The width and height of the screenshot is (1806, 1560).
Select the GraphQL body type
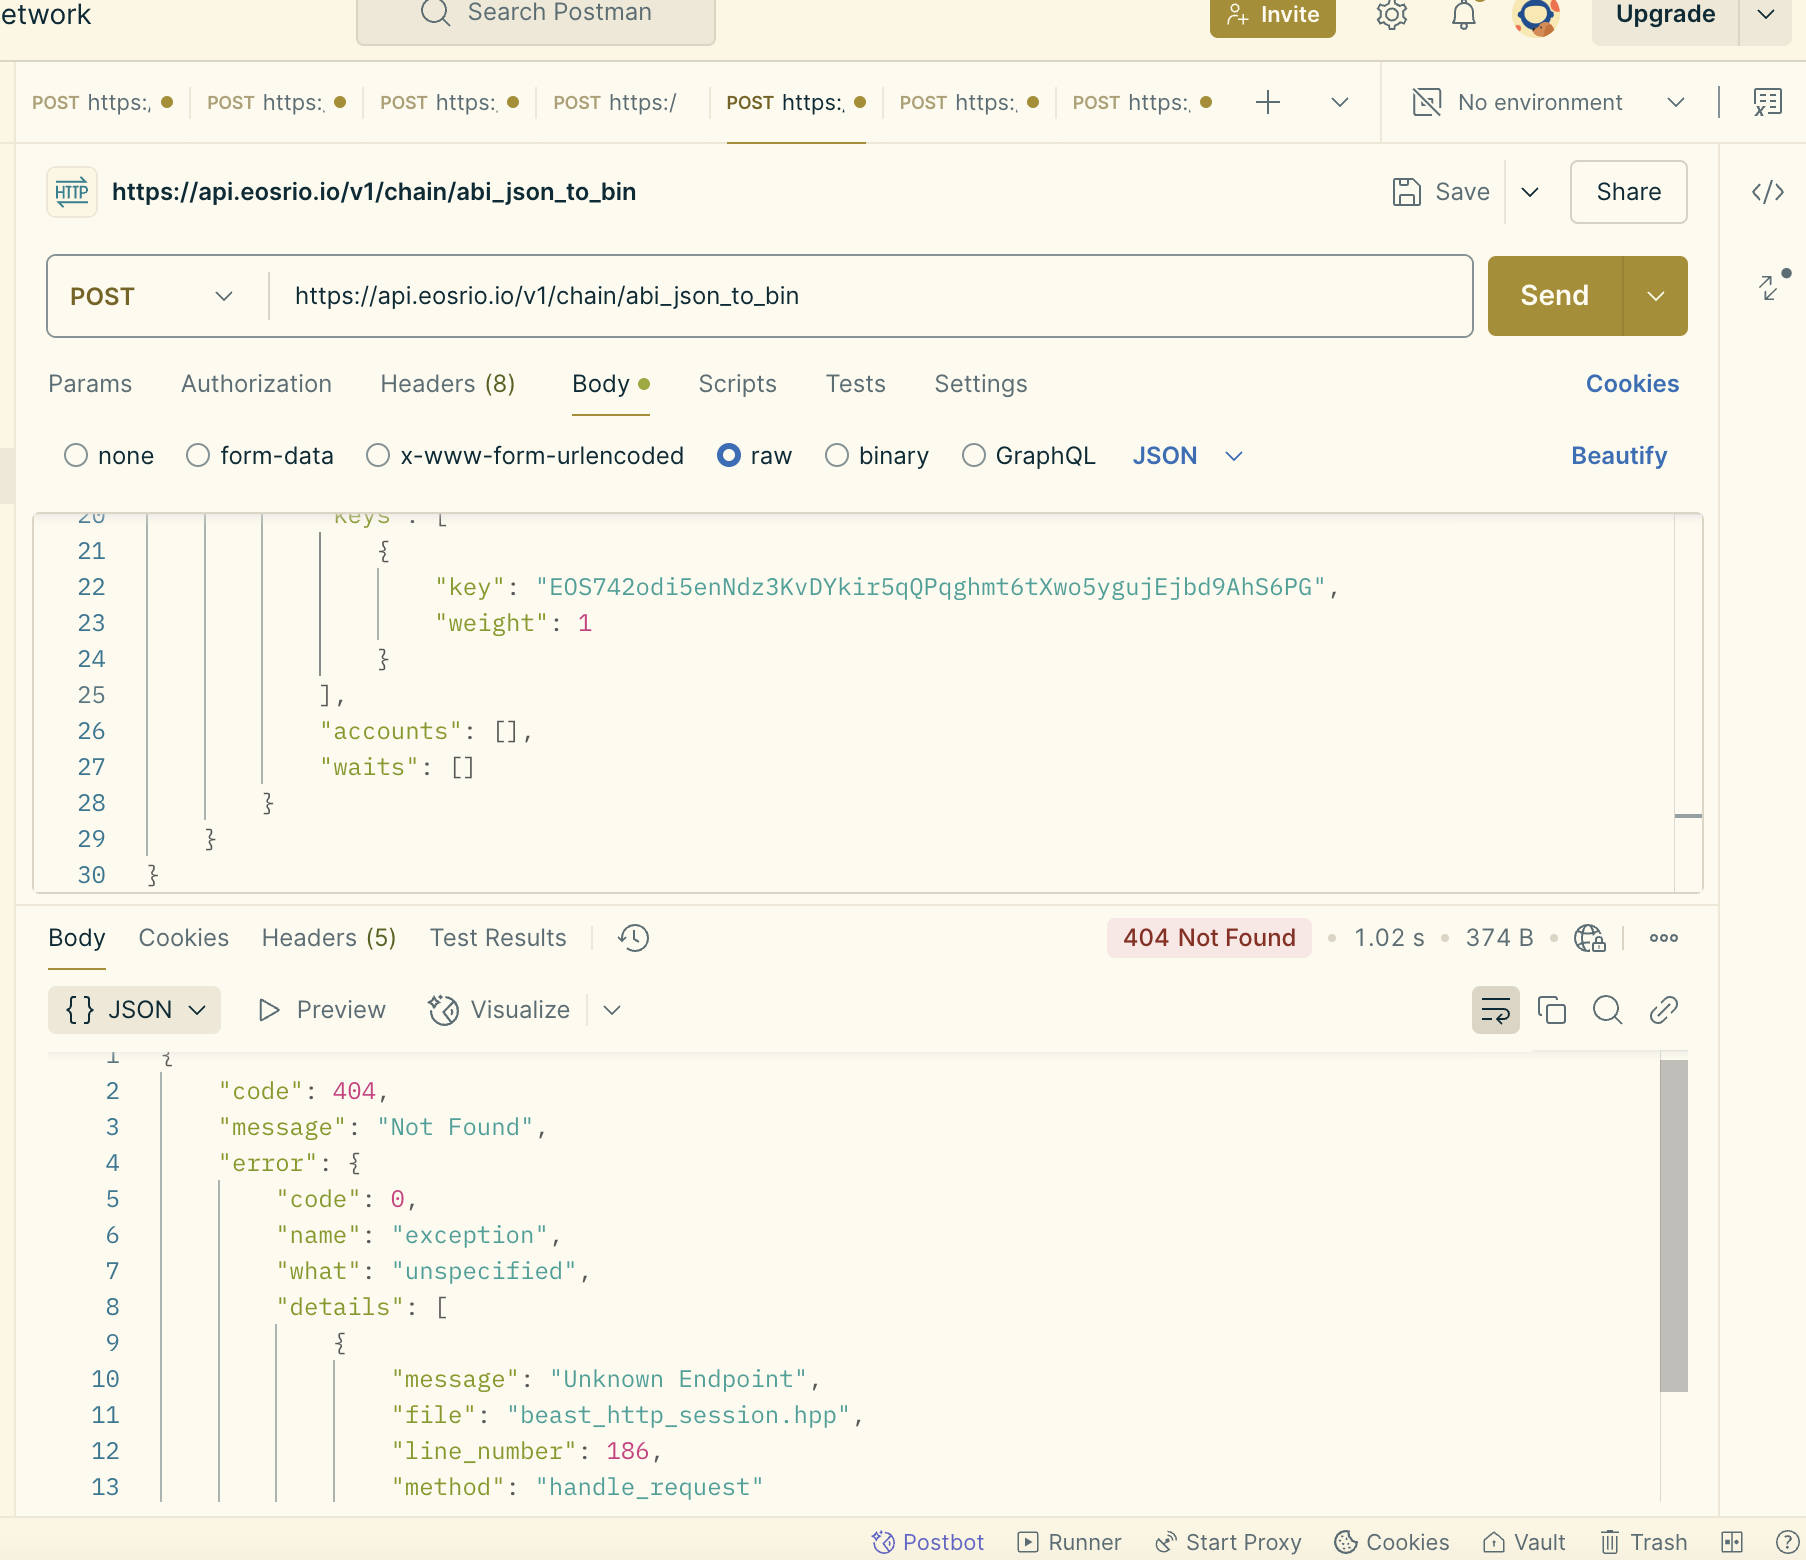pyautogui.click(x=974, y=456)
